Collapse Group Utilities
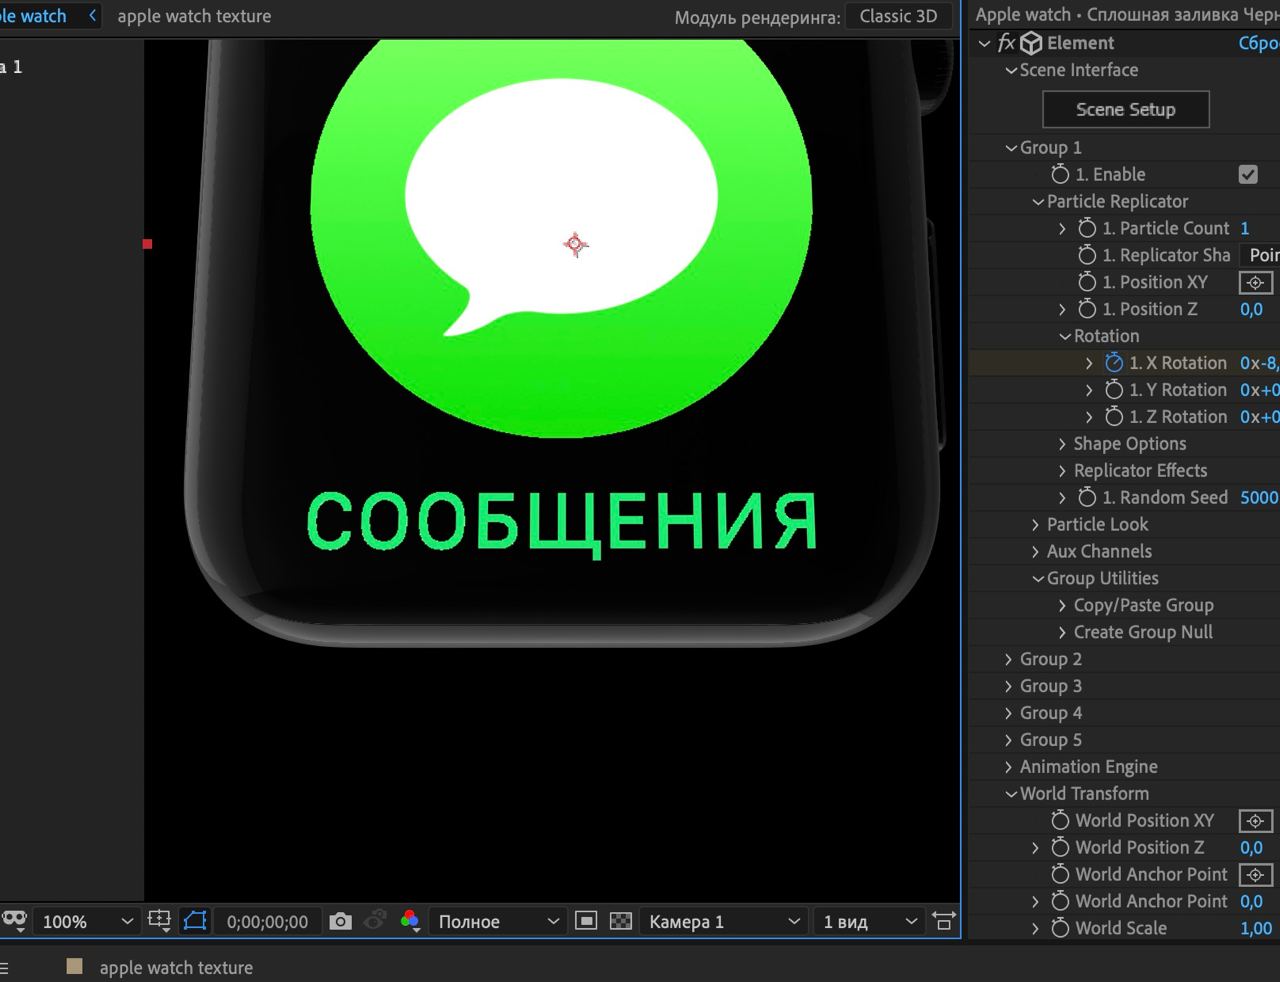This screenshot has height=982, width=1280. 1038,578
